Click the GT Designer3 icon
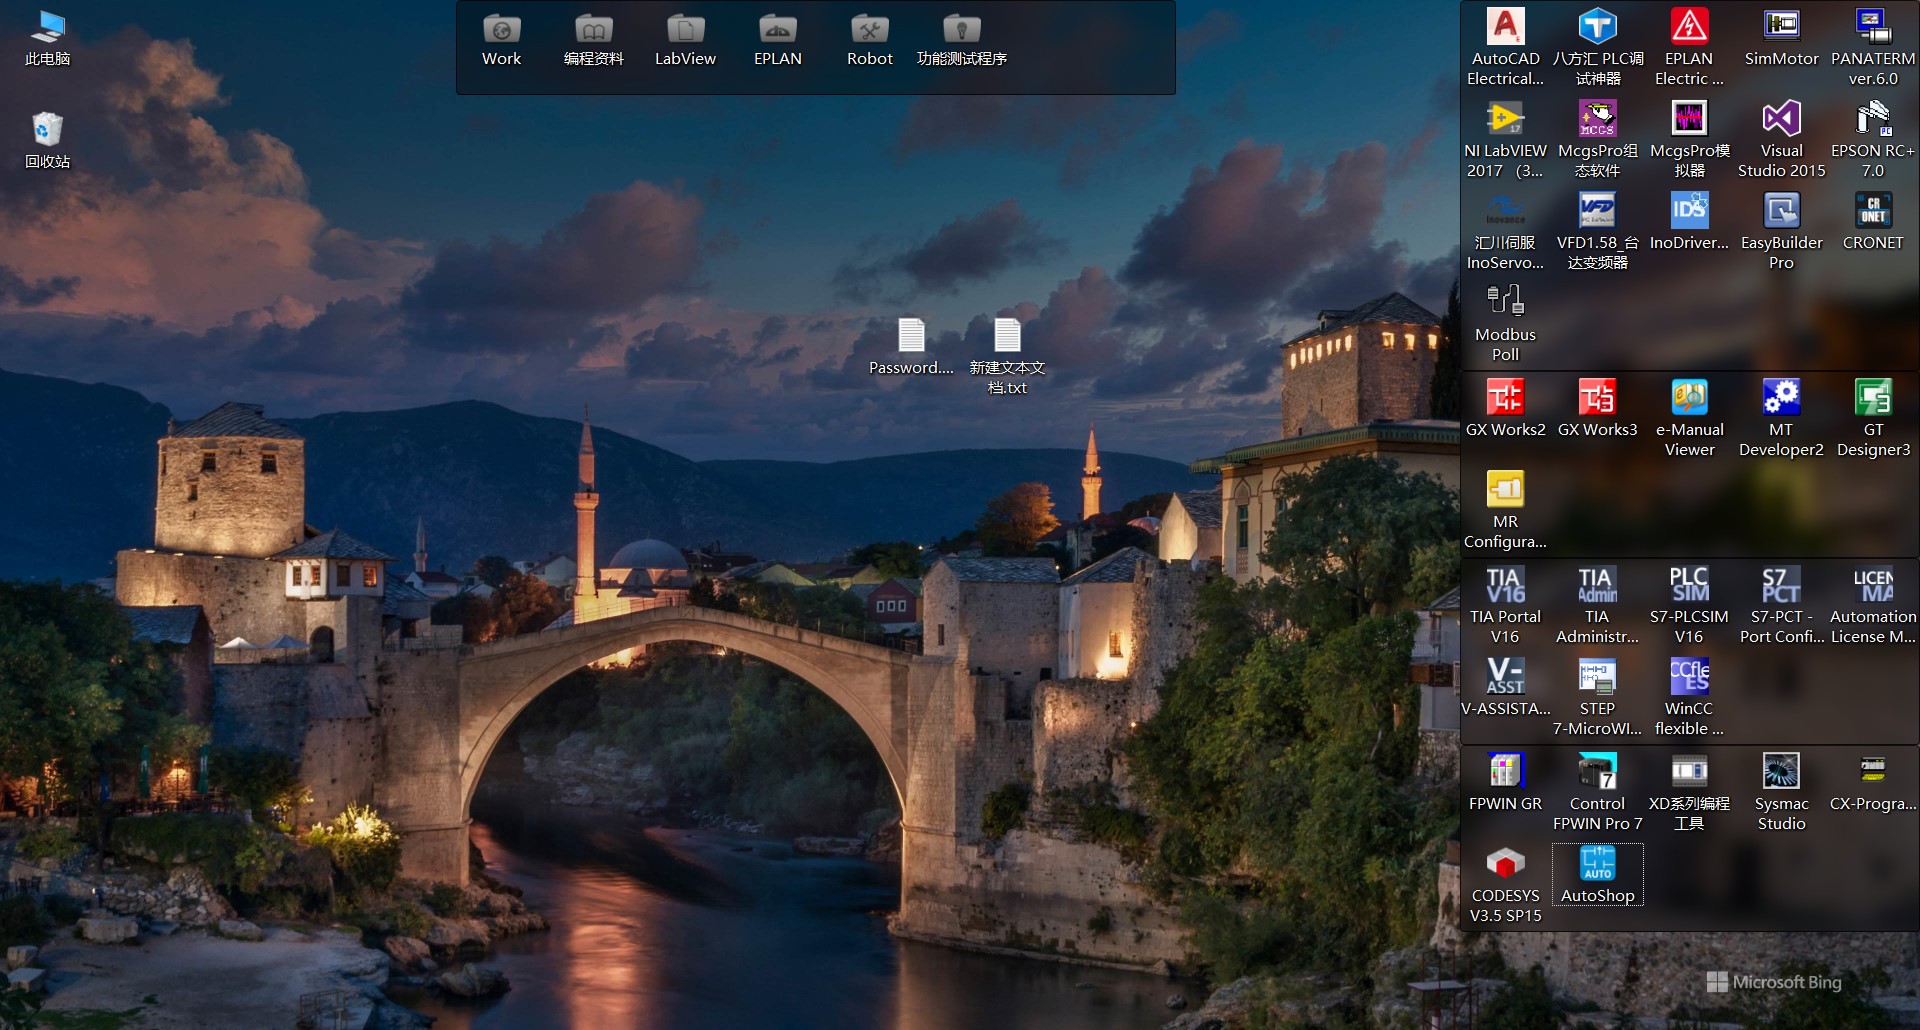The width and height of the screenshot is (1920, 1030). coord(1873,398)
